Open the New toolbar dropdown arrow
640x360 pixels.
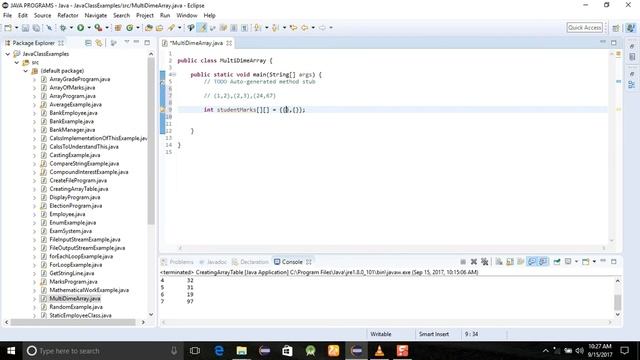(x=16, y=28)
